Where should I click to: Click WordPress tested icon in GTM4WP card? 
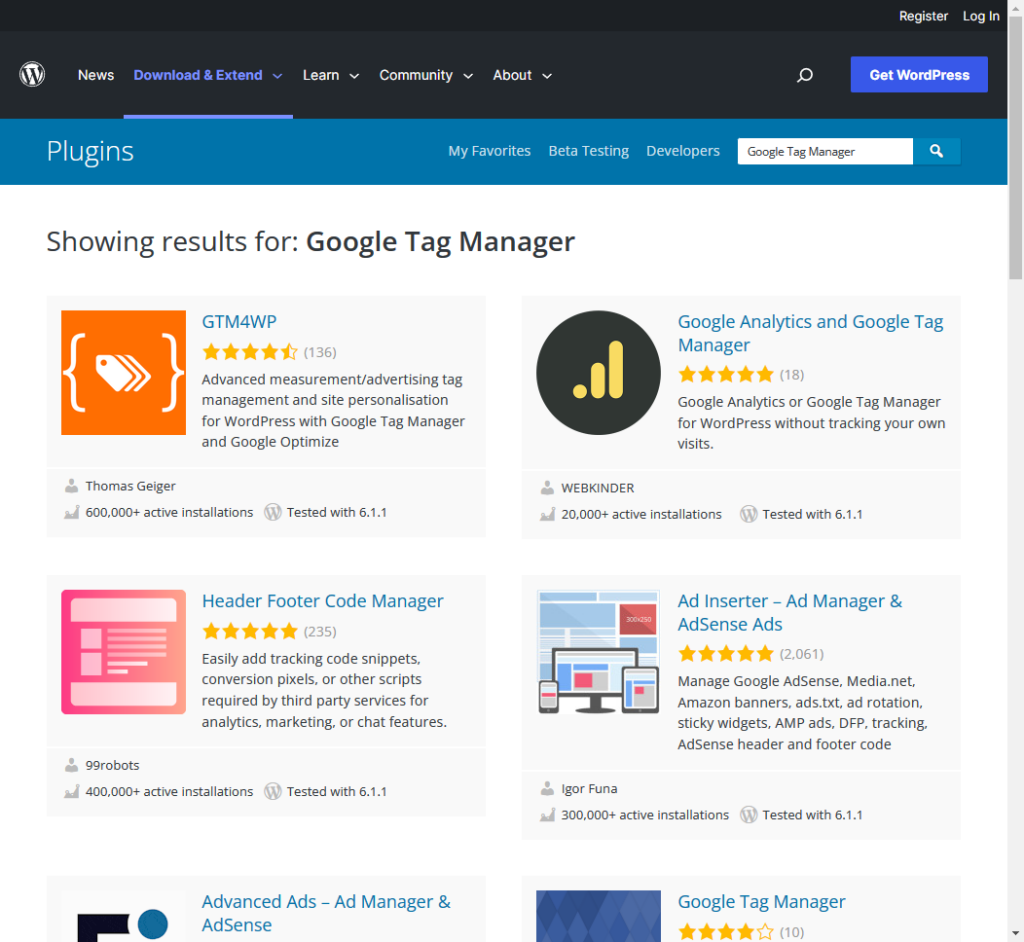(272, 512)
